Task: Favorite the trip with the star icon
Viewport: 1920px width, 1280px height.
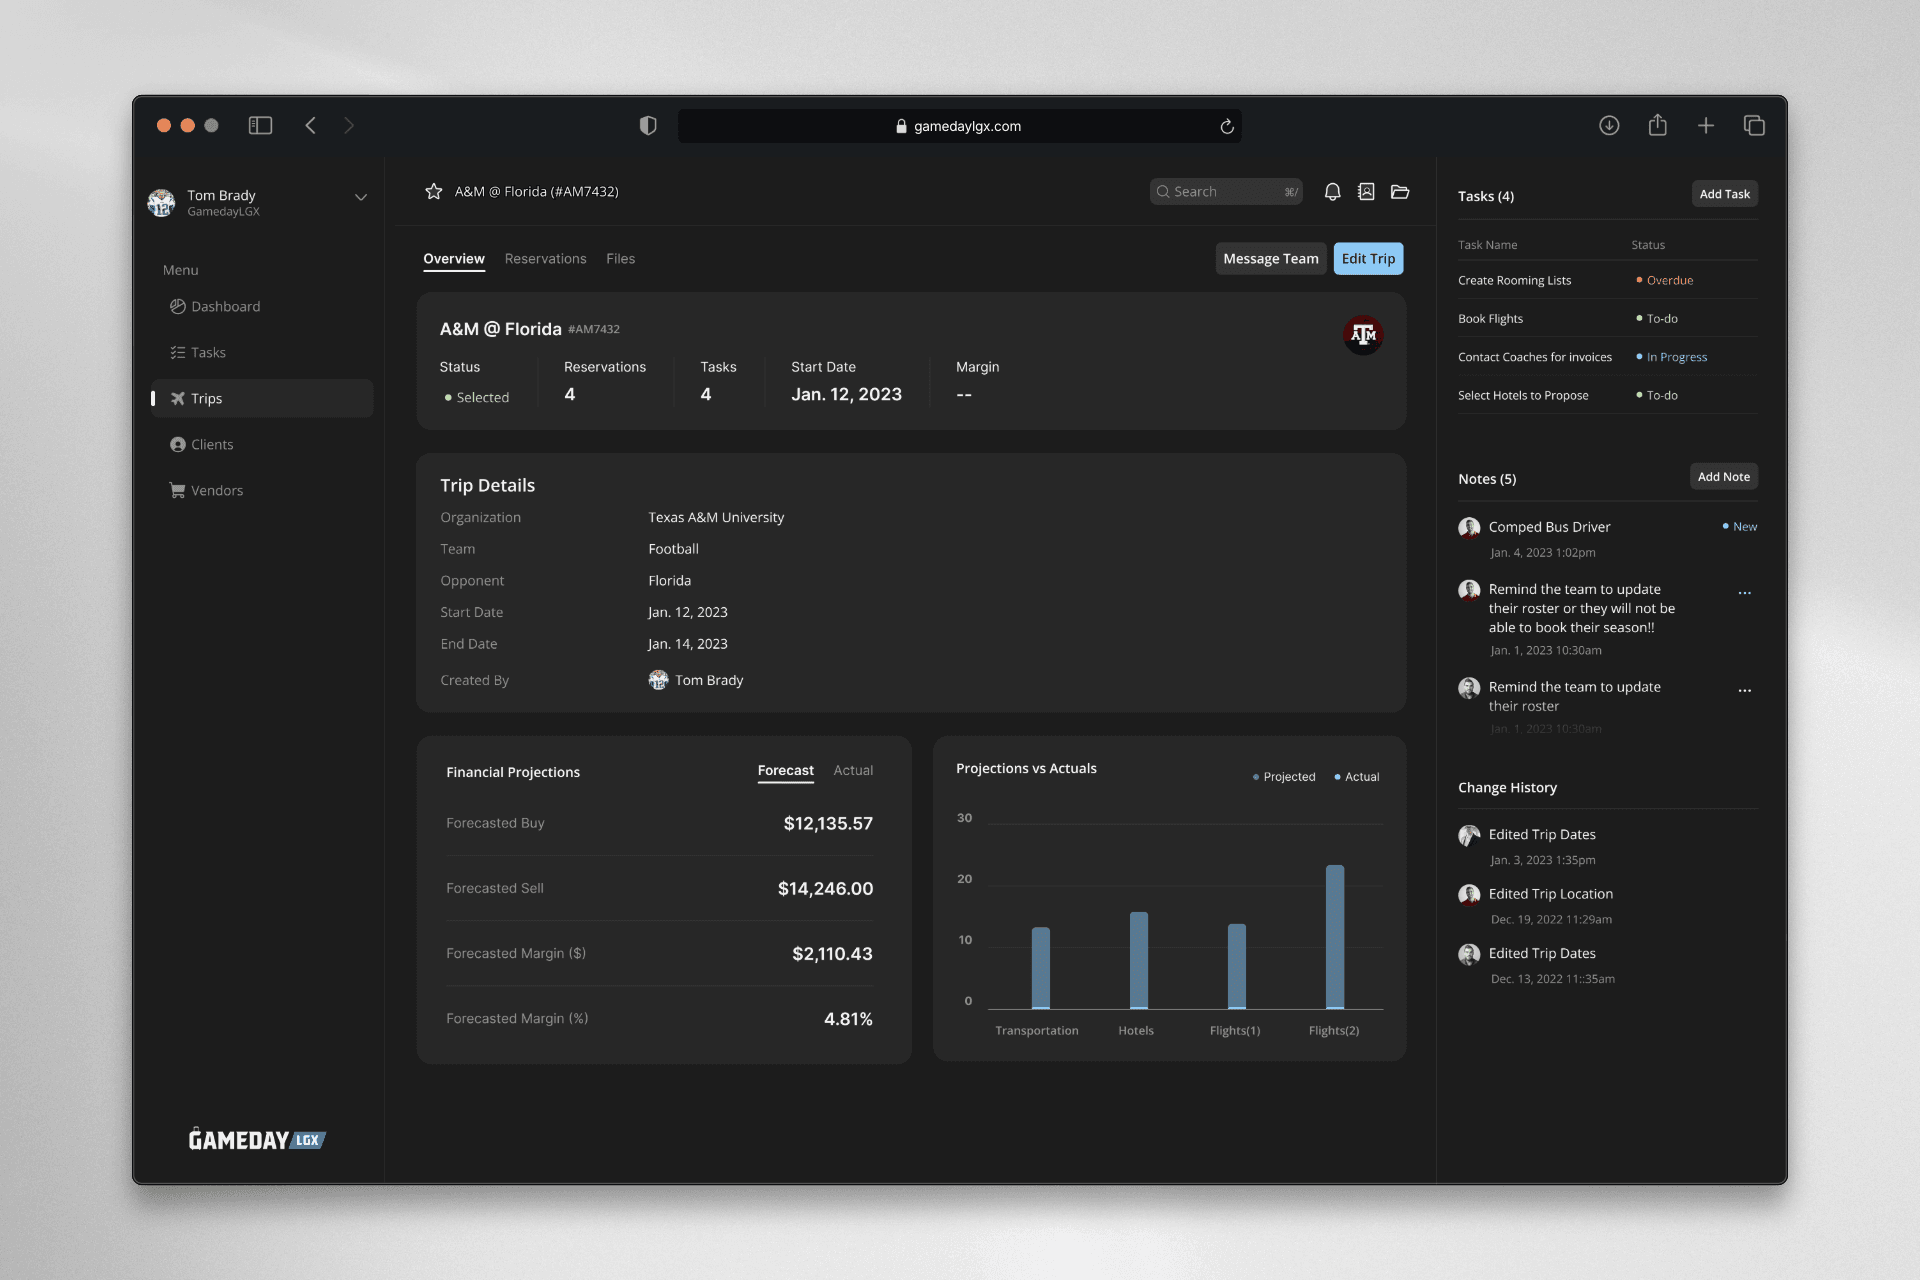Action: point(433,191)
